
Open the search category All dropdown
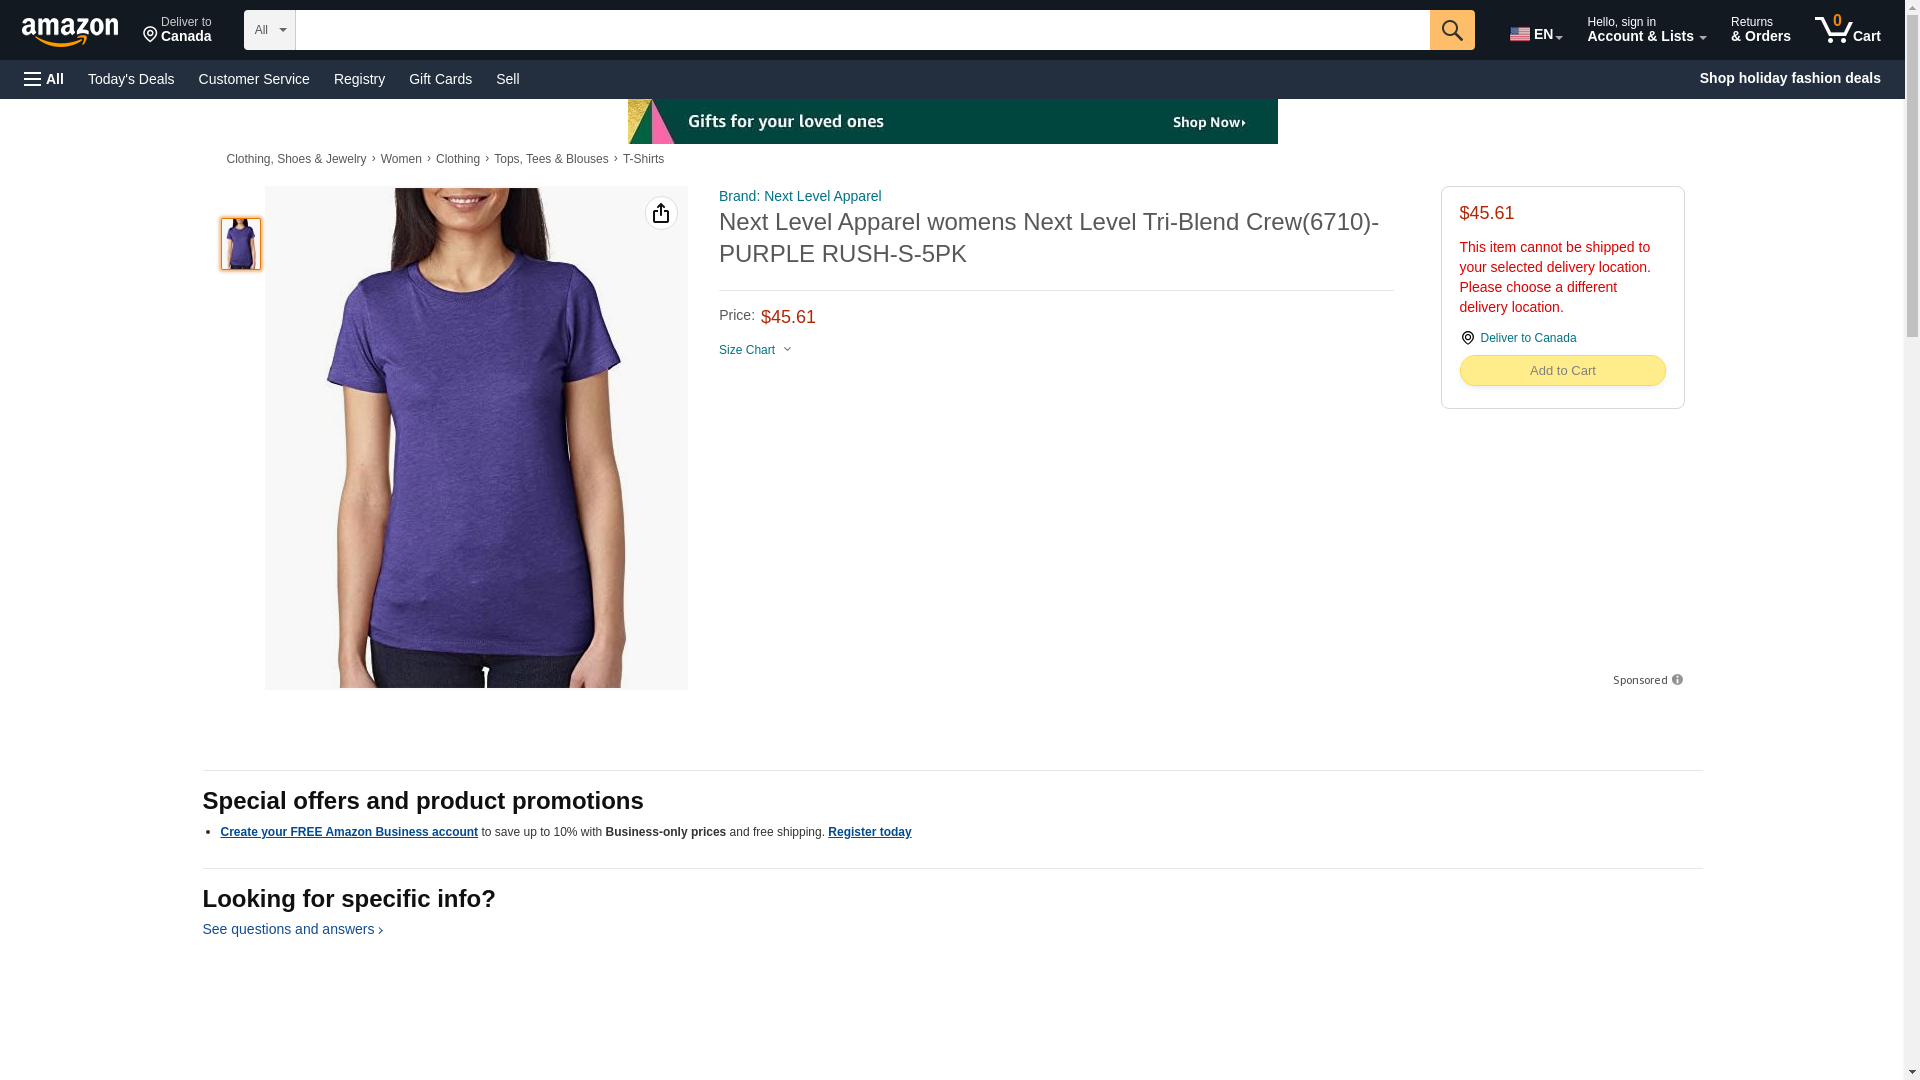click(270, 30)
